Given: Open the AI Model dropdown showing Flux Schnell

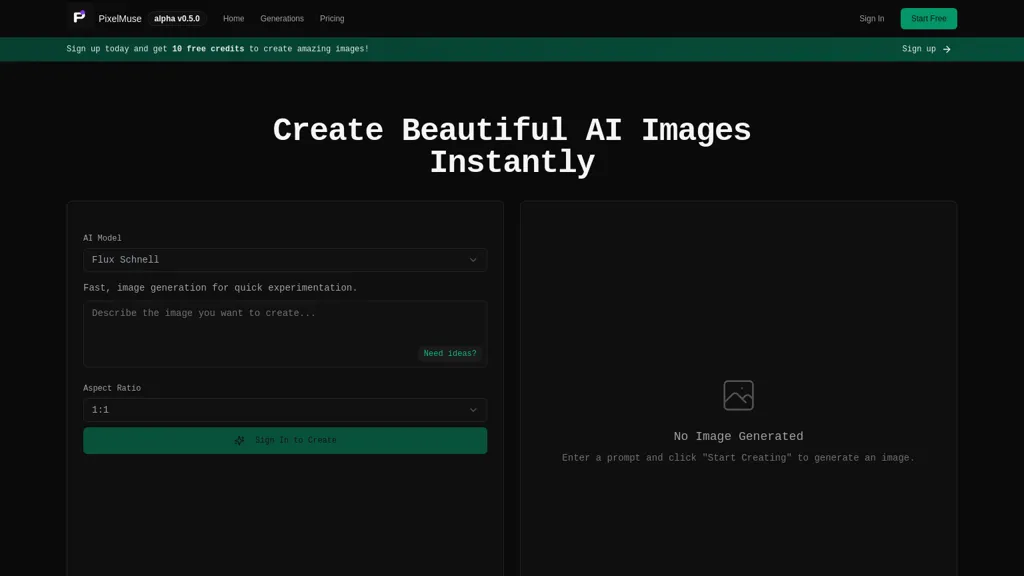Looking at the screenshot, I should [x=285, y=260].
